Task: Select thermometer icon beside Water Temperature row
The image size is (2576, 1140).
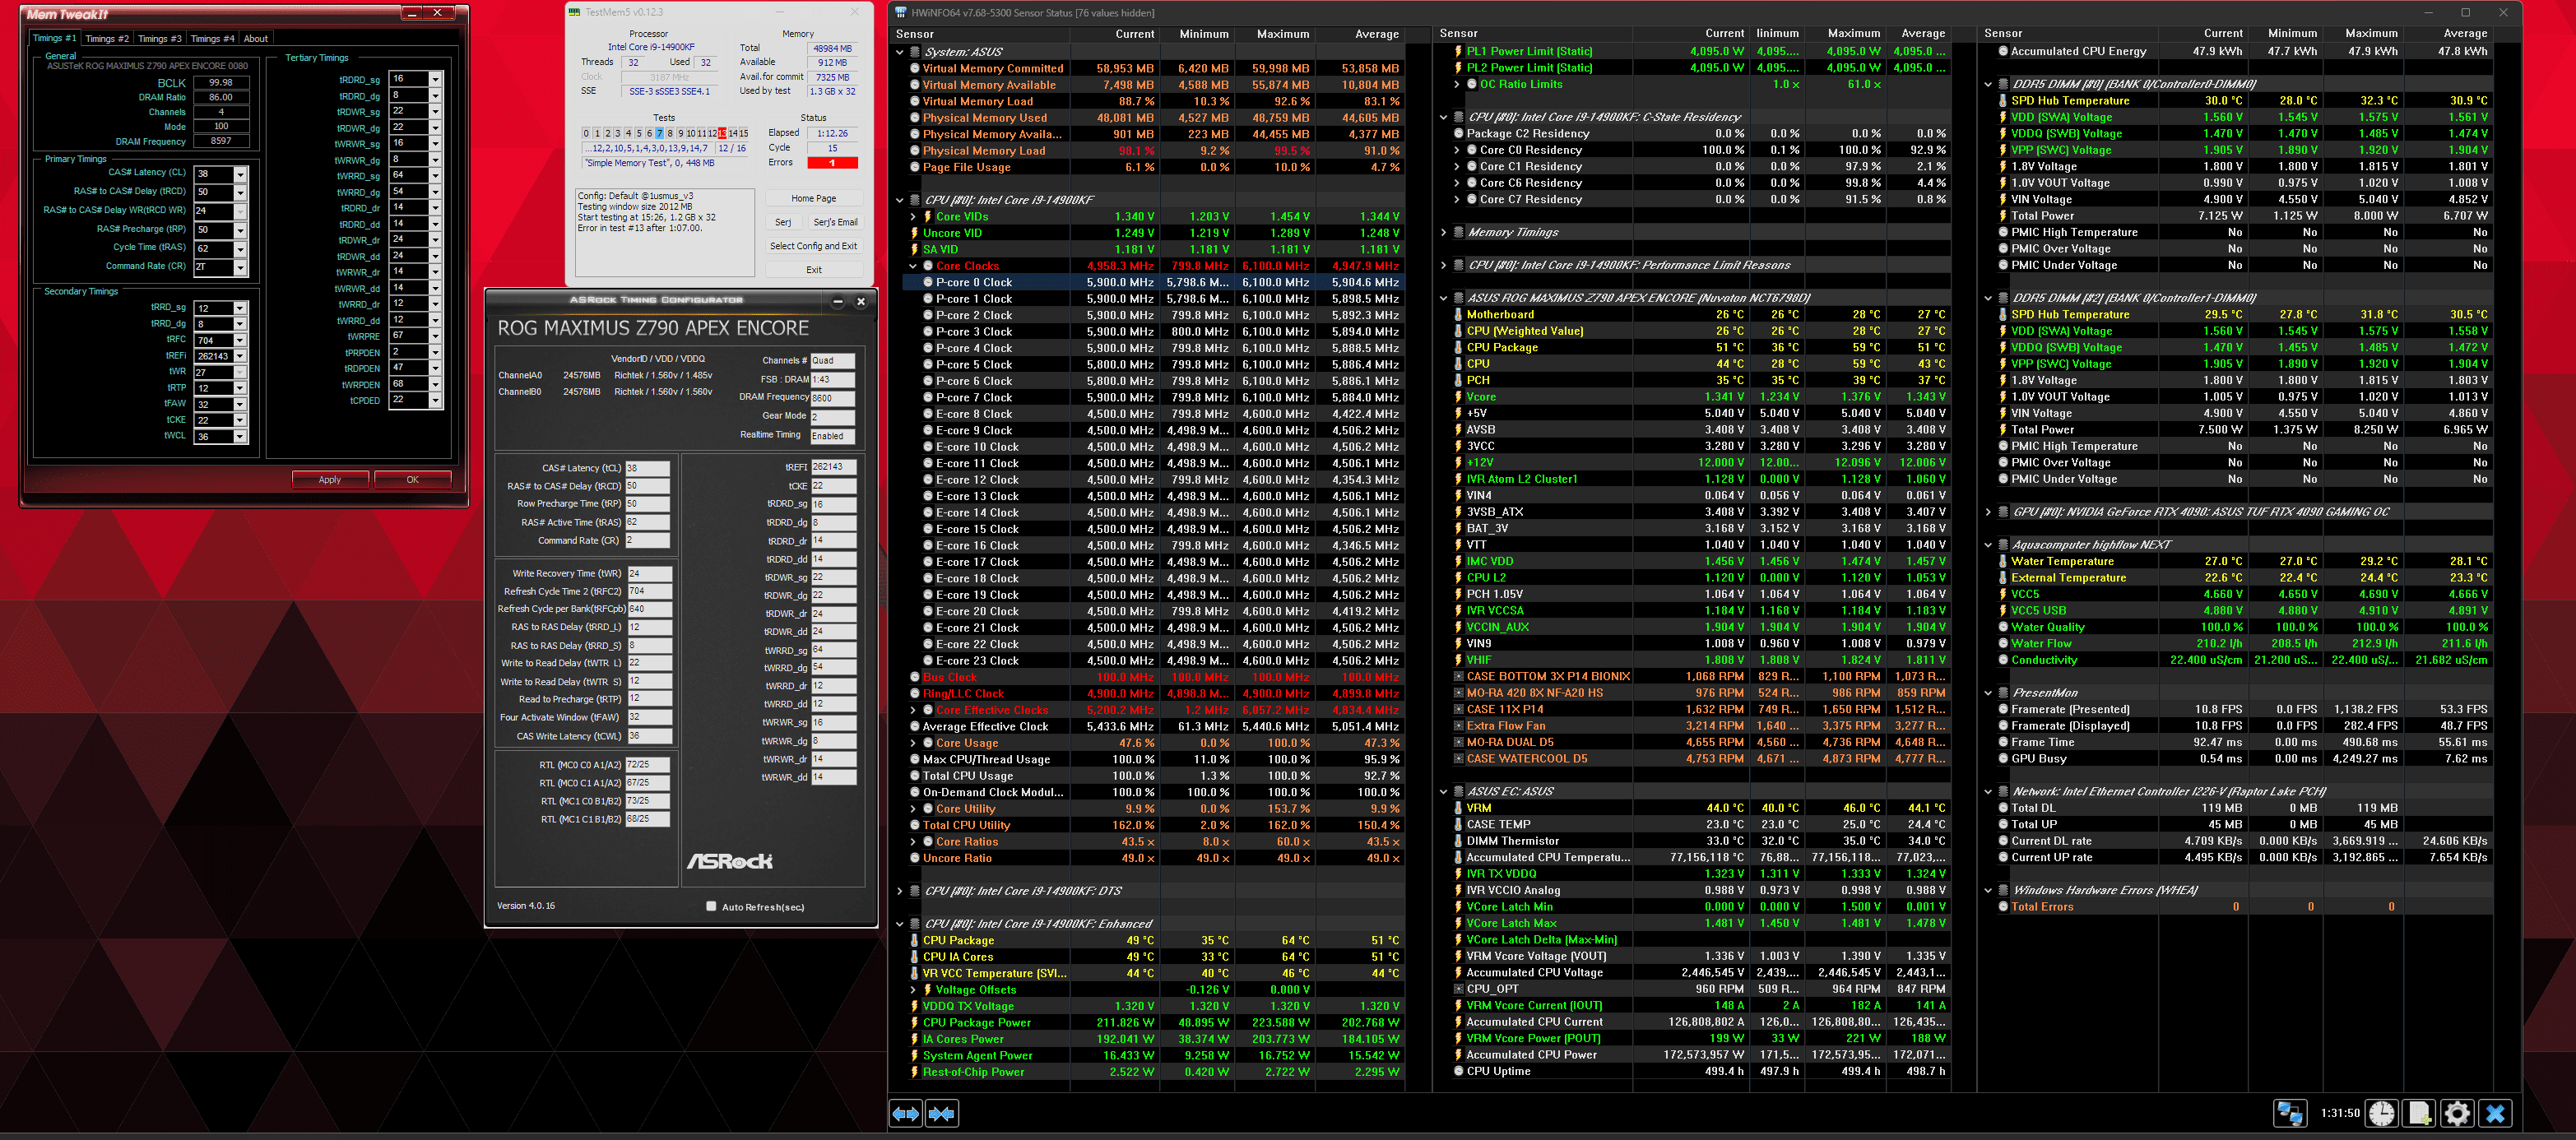Action: pyautogui.click(x=2003, y=561)
